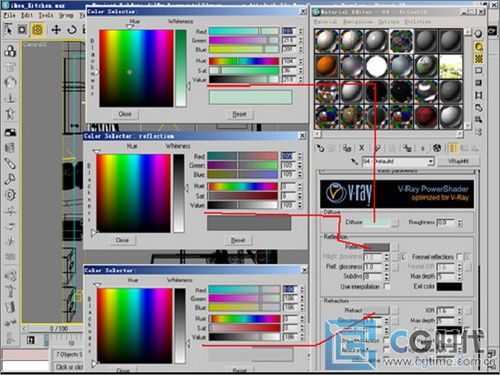The height and width of the screenshot is (375, 500).
Task: Click the Roughness value field
Action: 446,223
